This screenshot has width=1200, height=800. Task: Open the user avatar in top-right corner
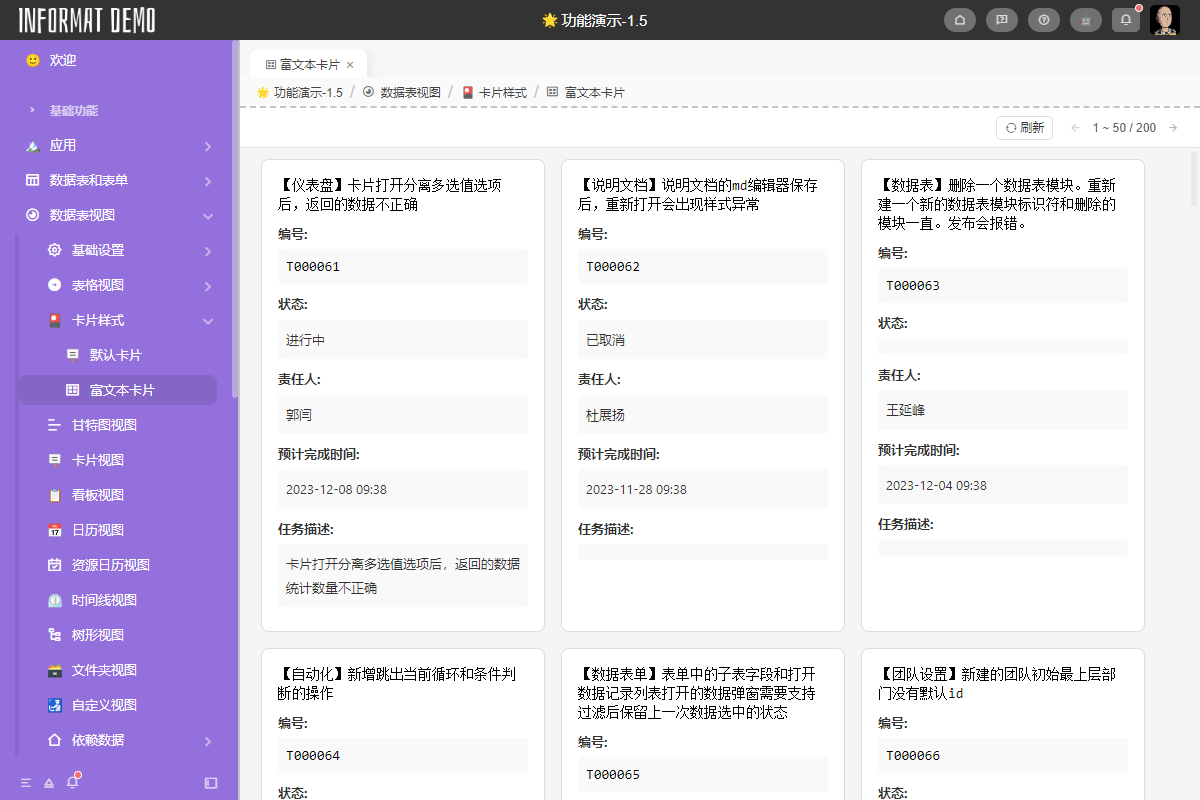[x=1164, y=19]
